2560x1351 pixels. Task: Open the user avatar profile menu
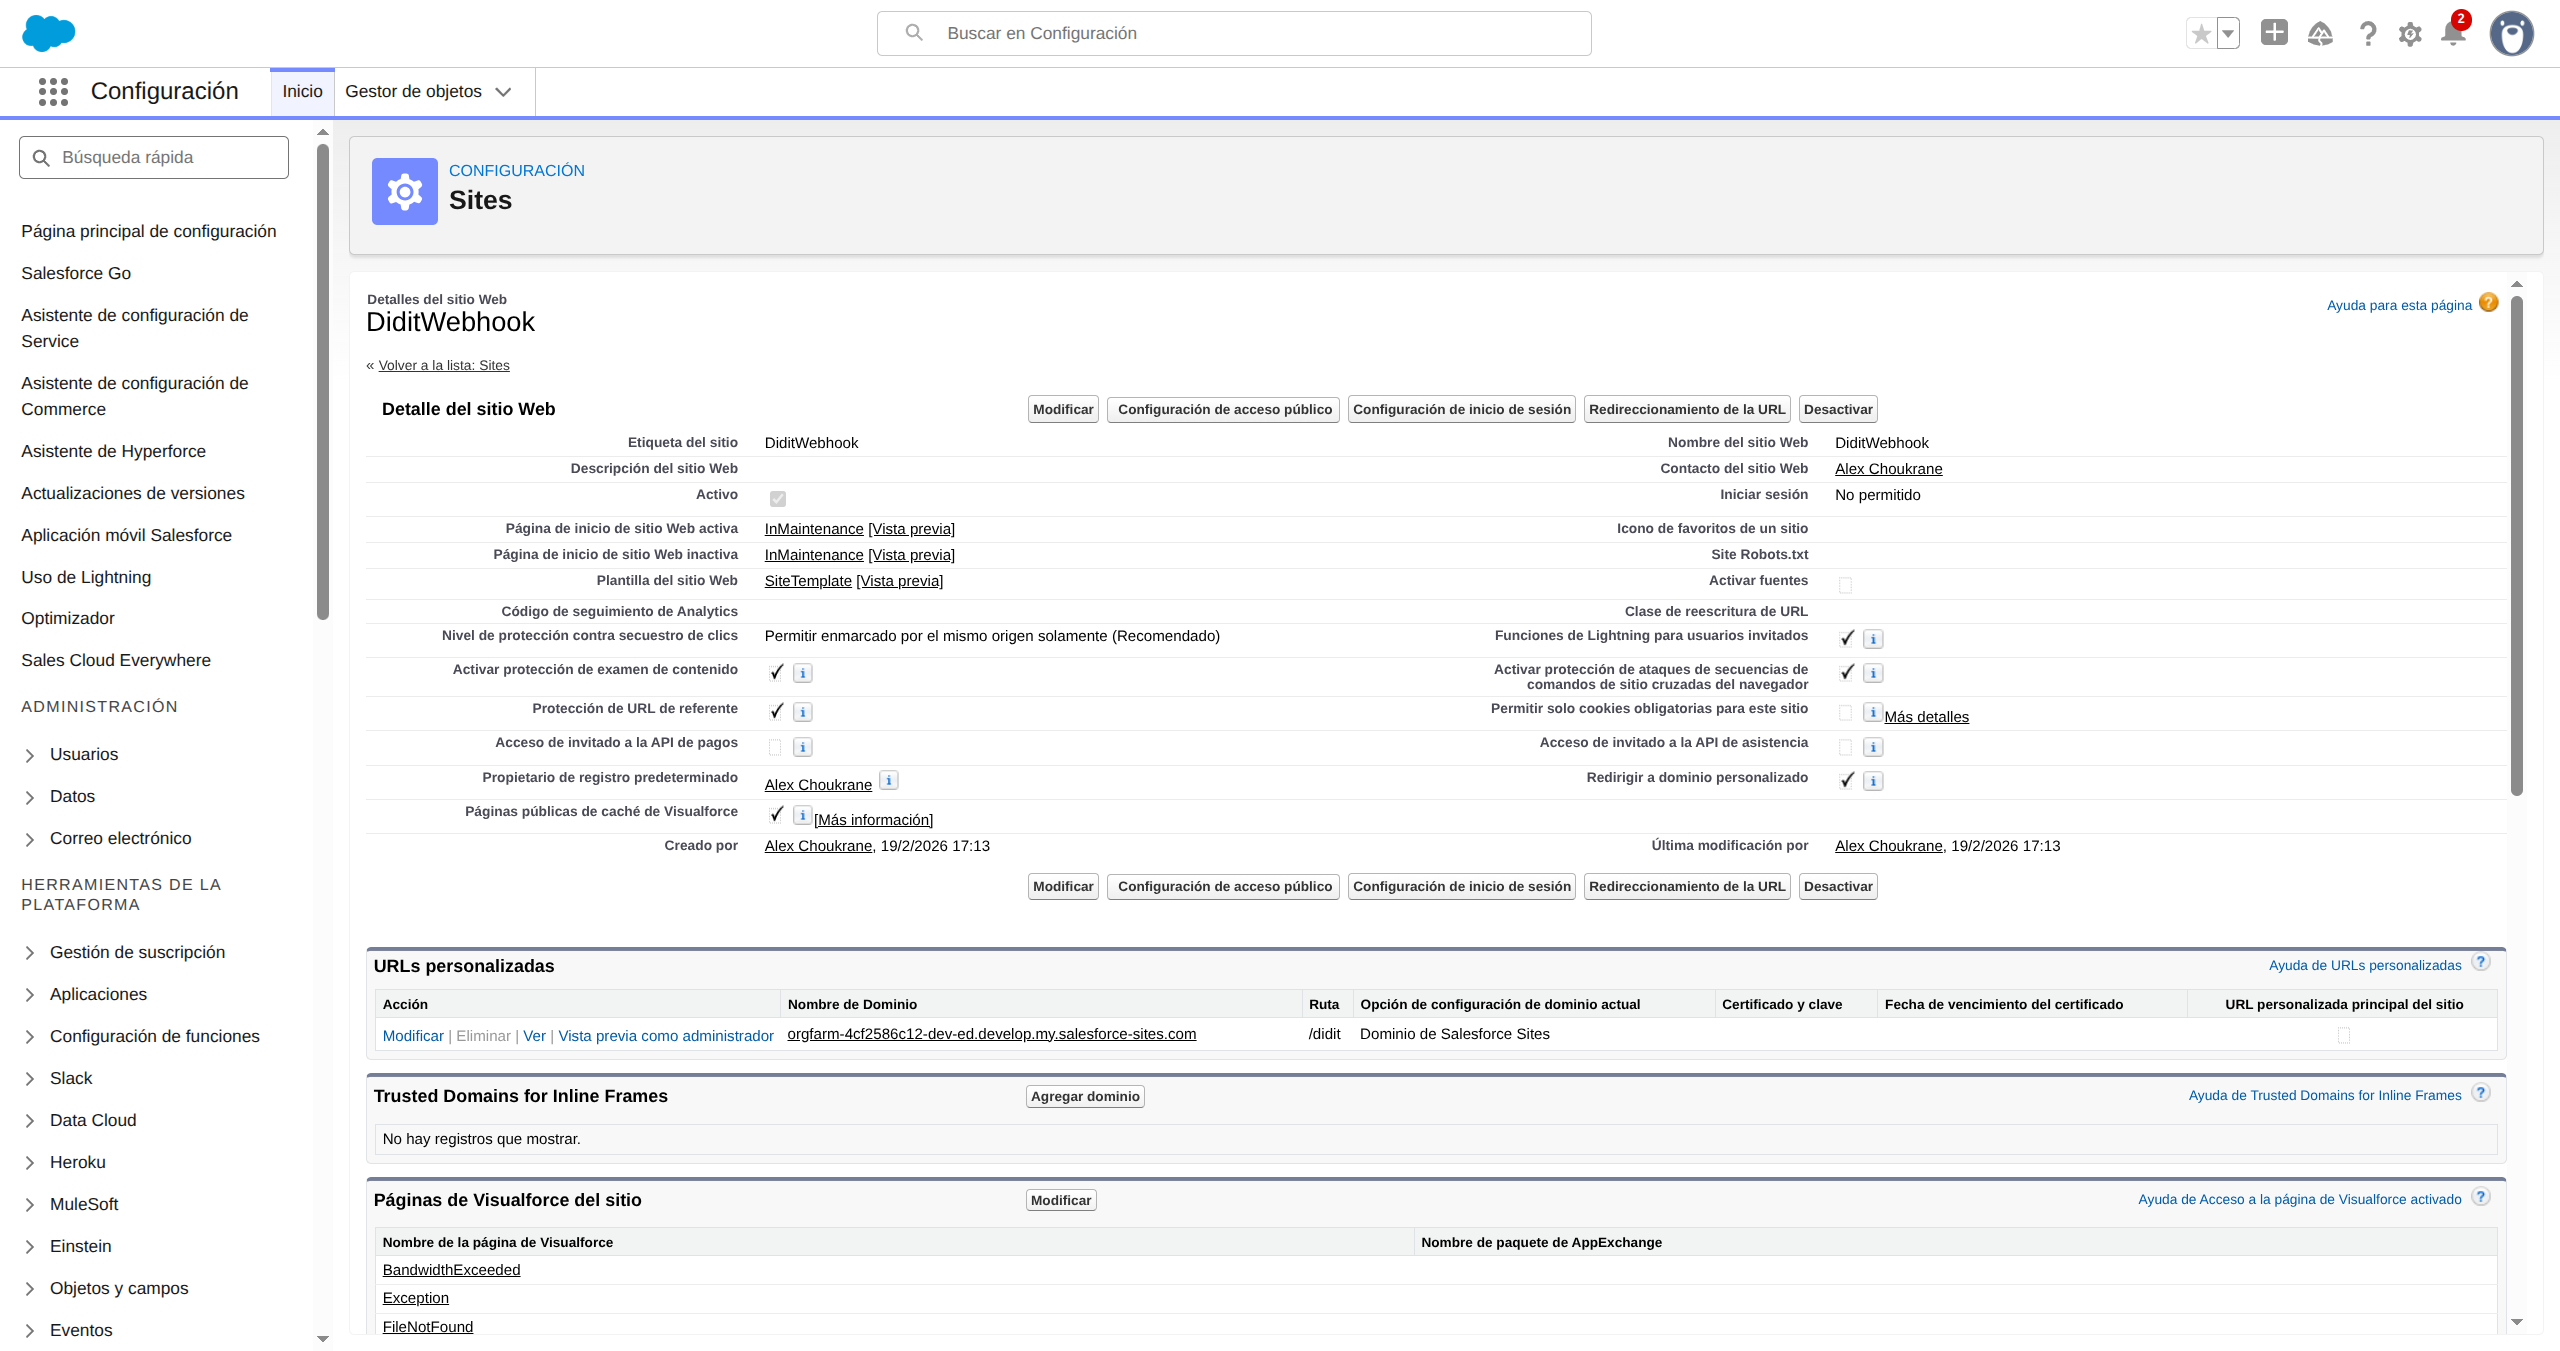(2511, 34)
